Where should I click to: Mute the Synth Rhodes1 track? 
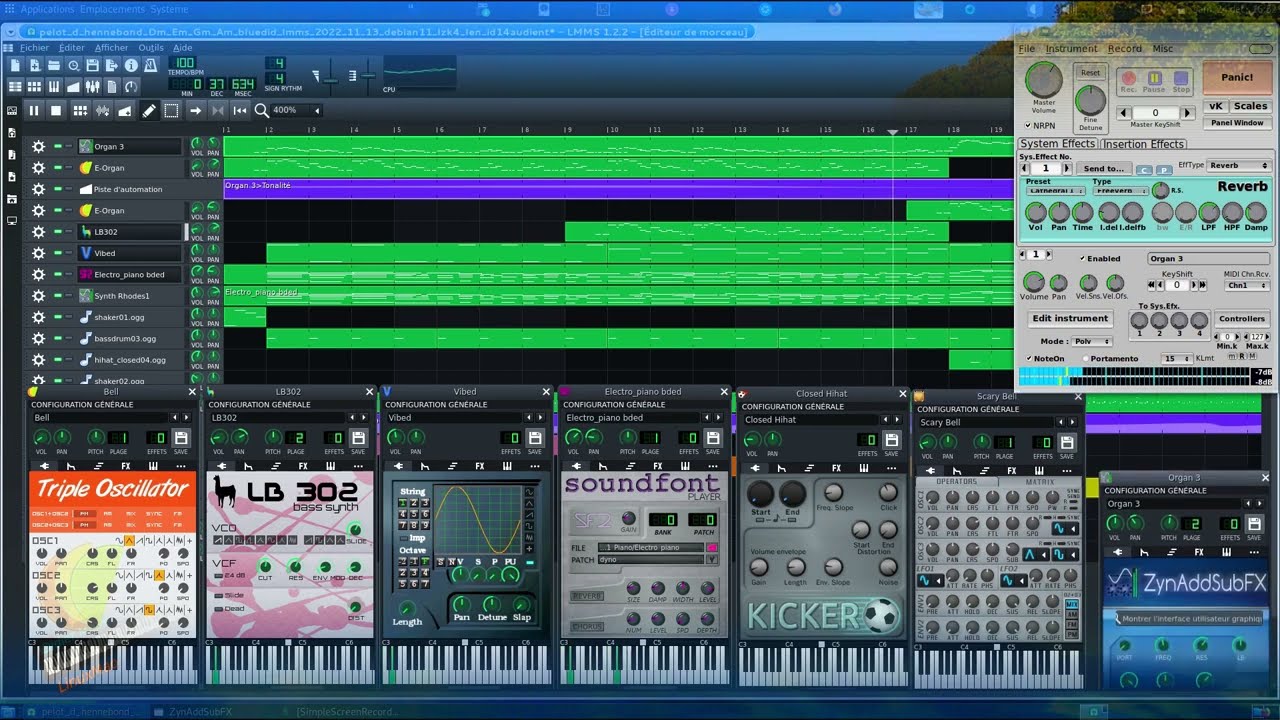coord(58,296)
